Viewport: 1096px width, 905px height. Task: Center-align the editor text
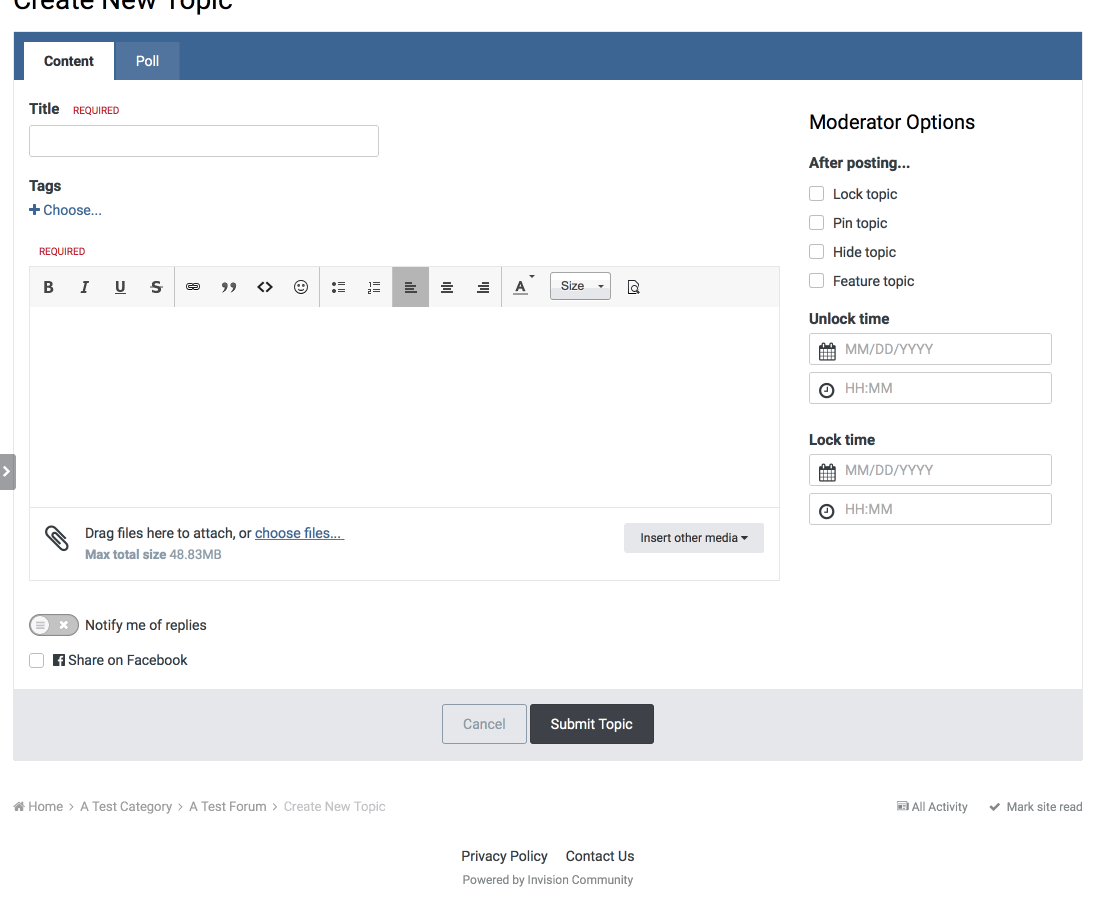click(447, 287)
